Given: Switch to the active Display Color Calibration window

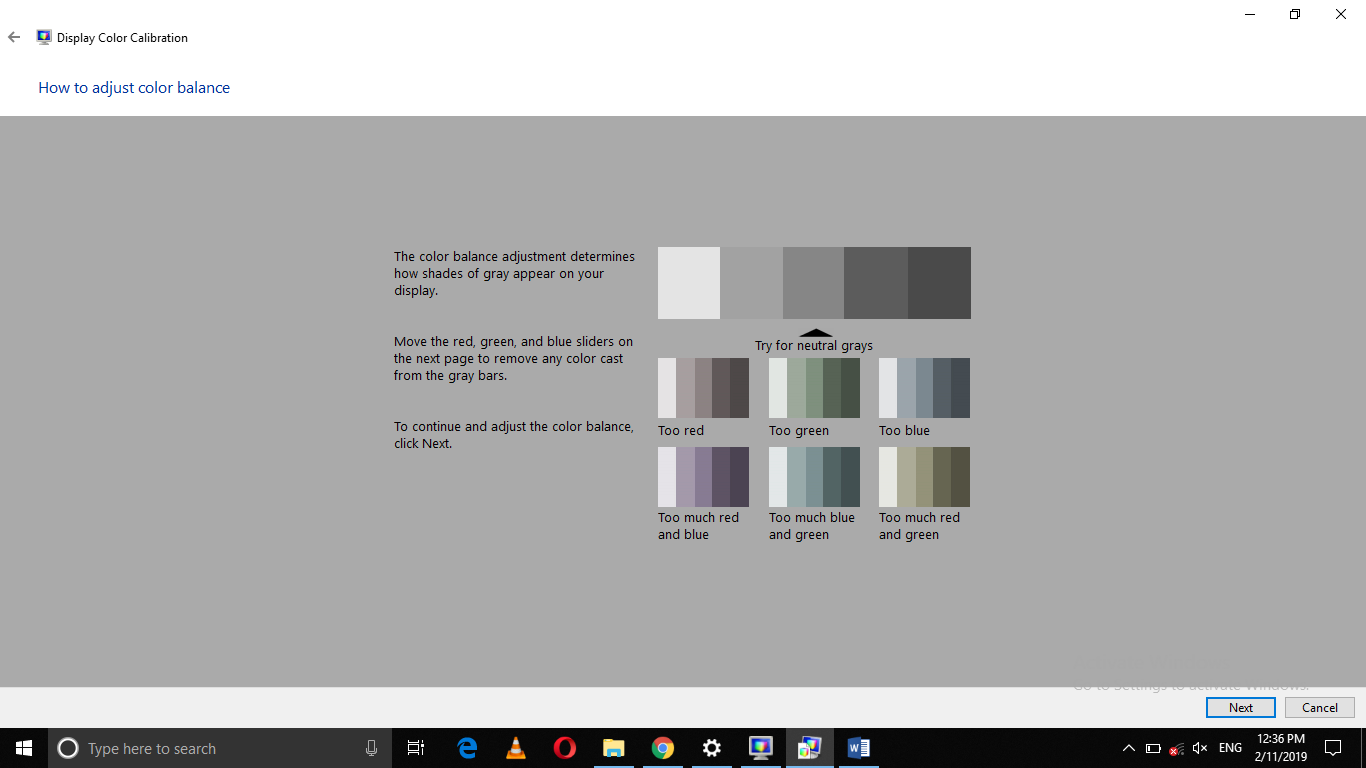Looking at the screenshot, I should pyautogui.click(x=809, y=748).
